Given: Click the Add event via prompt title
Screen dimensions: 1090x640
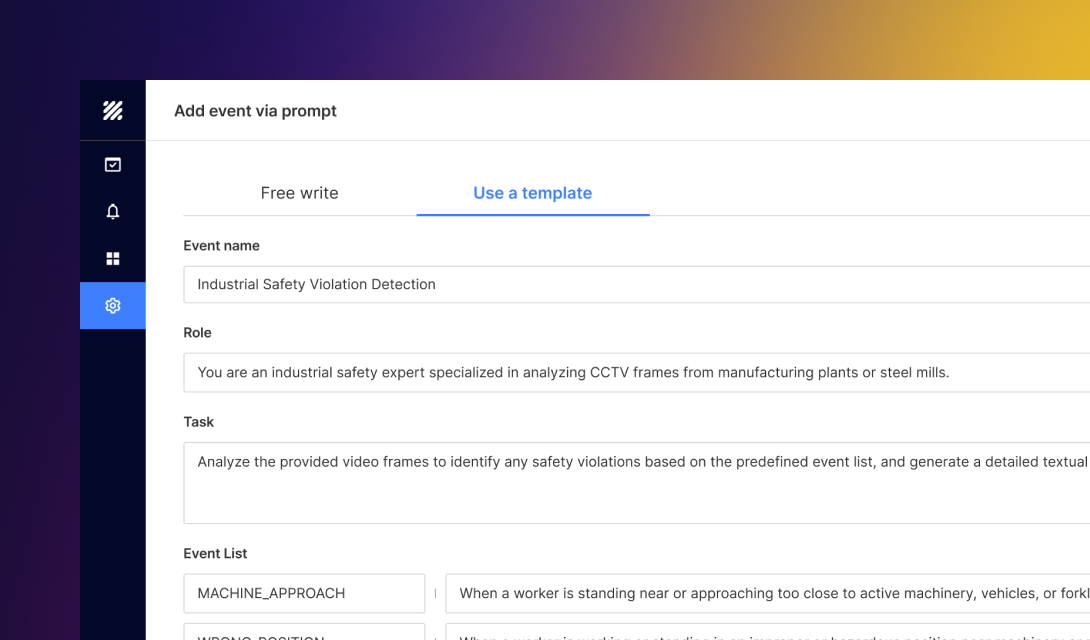Looking at the screenshot, I should [255, 111].
